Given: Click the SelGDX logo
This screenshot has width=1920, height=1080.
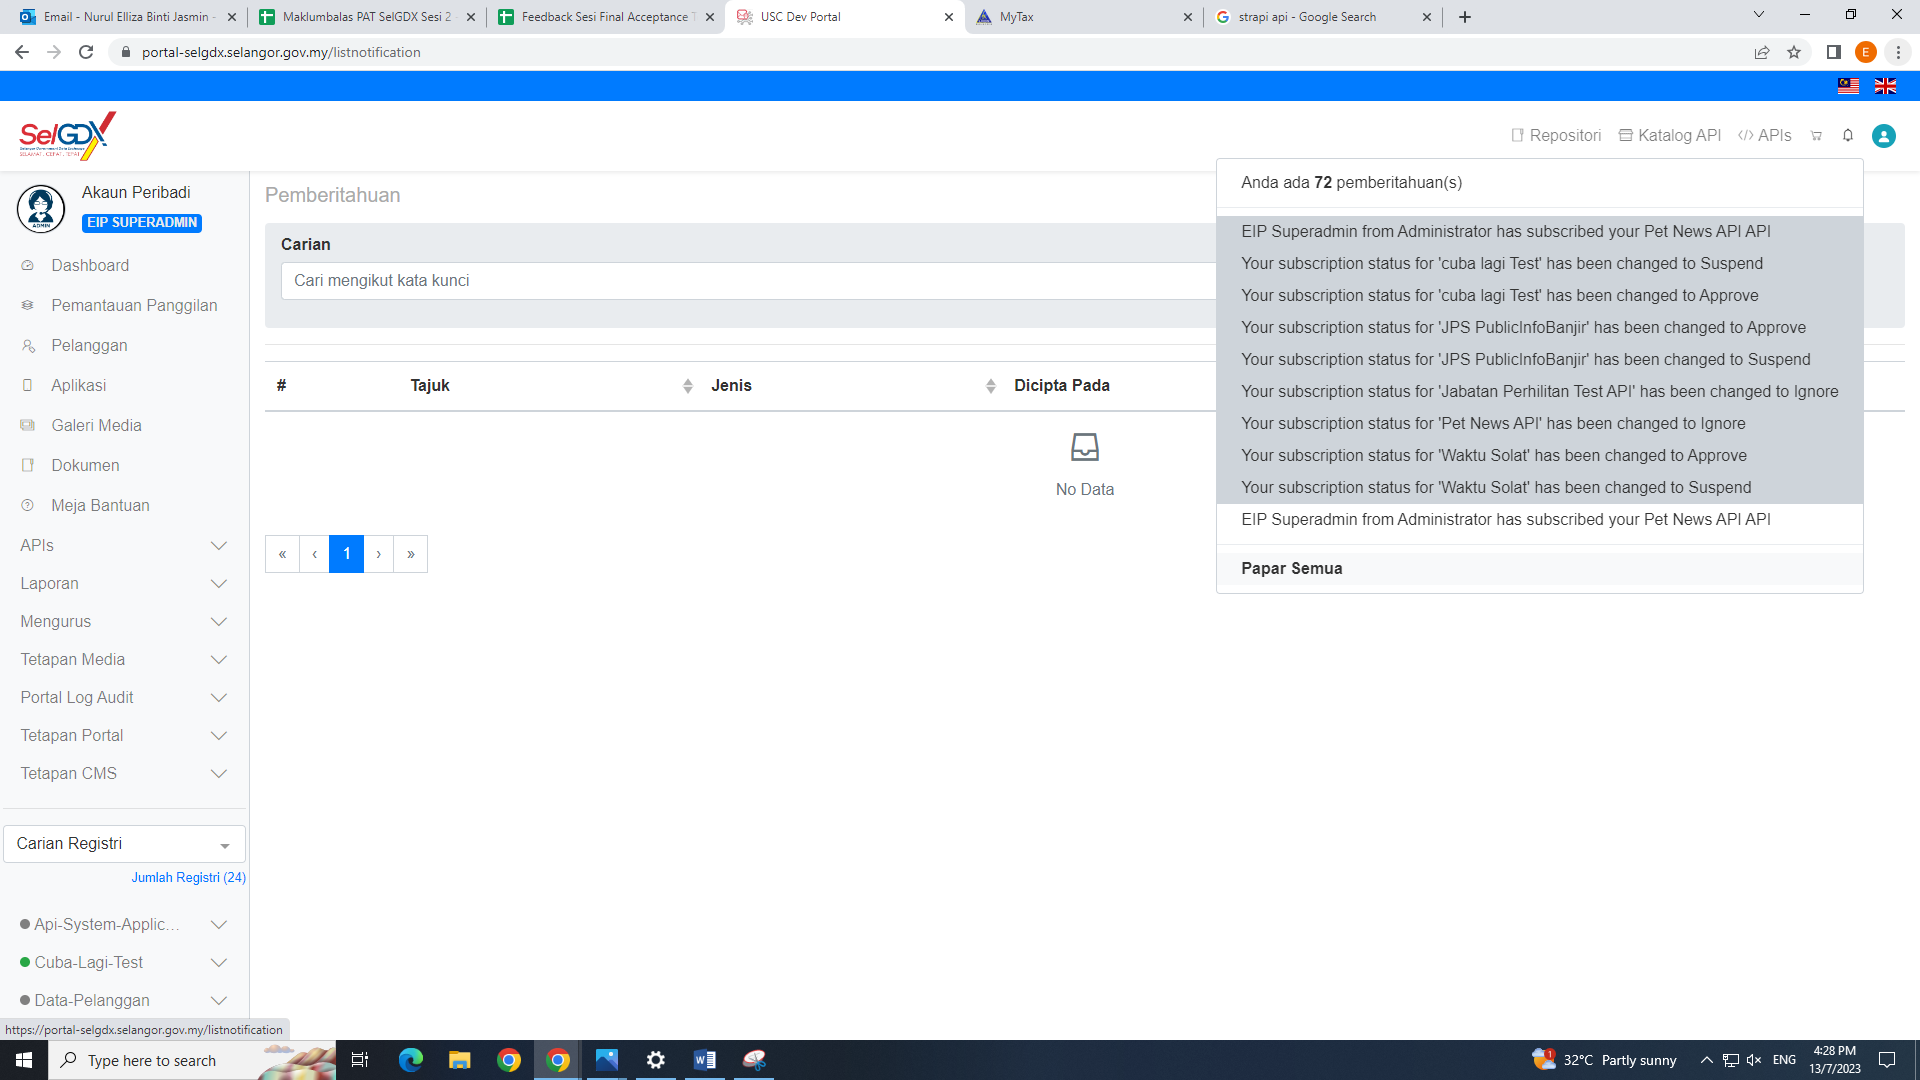Looking at the screenshot, I should (67, 135).
